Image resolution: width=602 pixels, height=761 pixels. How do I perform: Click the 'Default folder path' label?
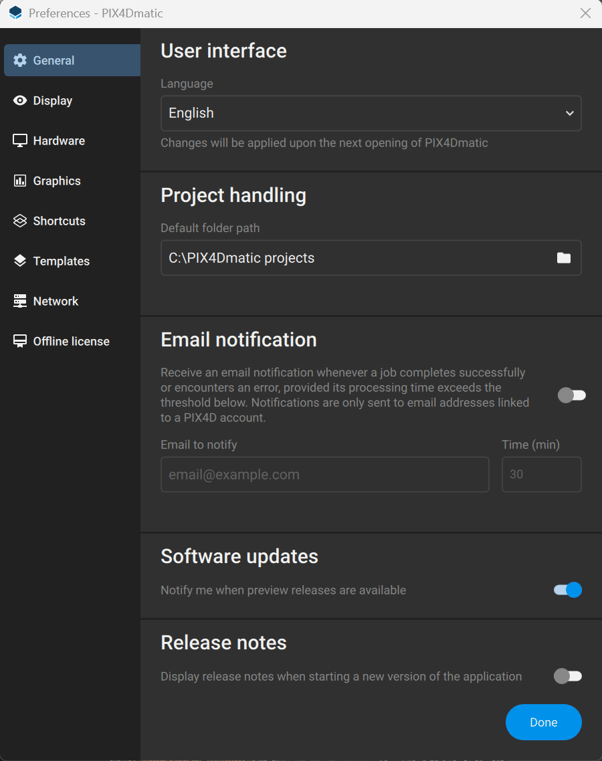click(x=210, y=228)
